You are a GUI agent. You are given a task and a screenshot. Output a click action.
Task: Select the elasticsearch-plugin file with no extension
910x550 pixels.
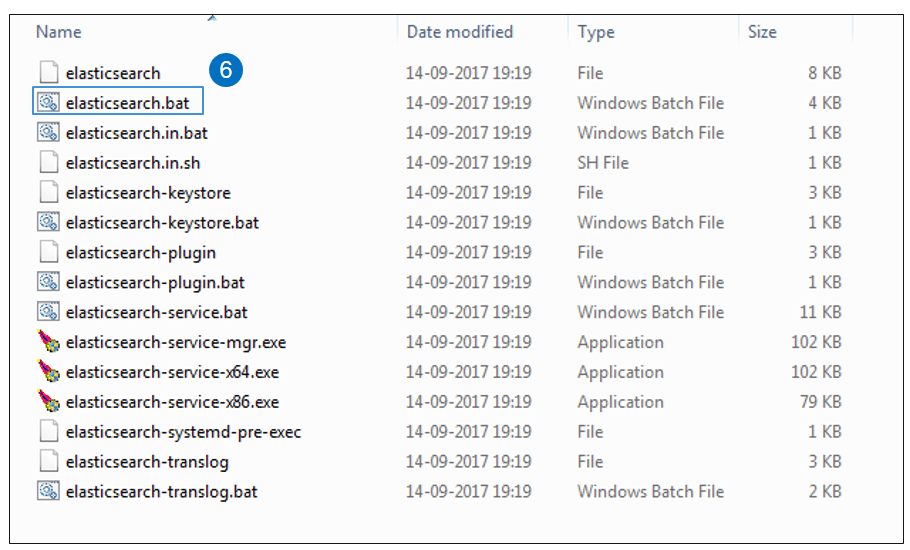140,252
